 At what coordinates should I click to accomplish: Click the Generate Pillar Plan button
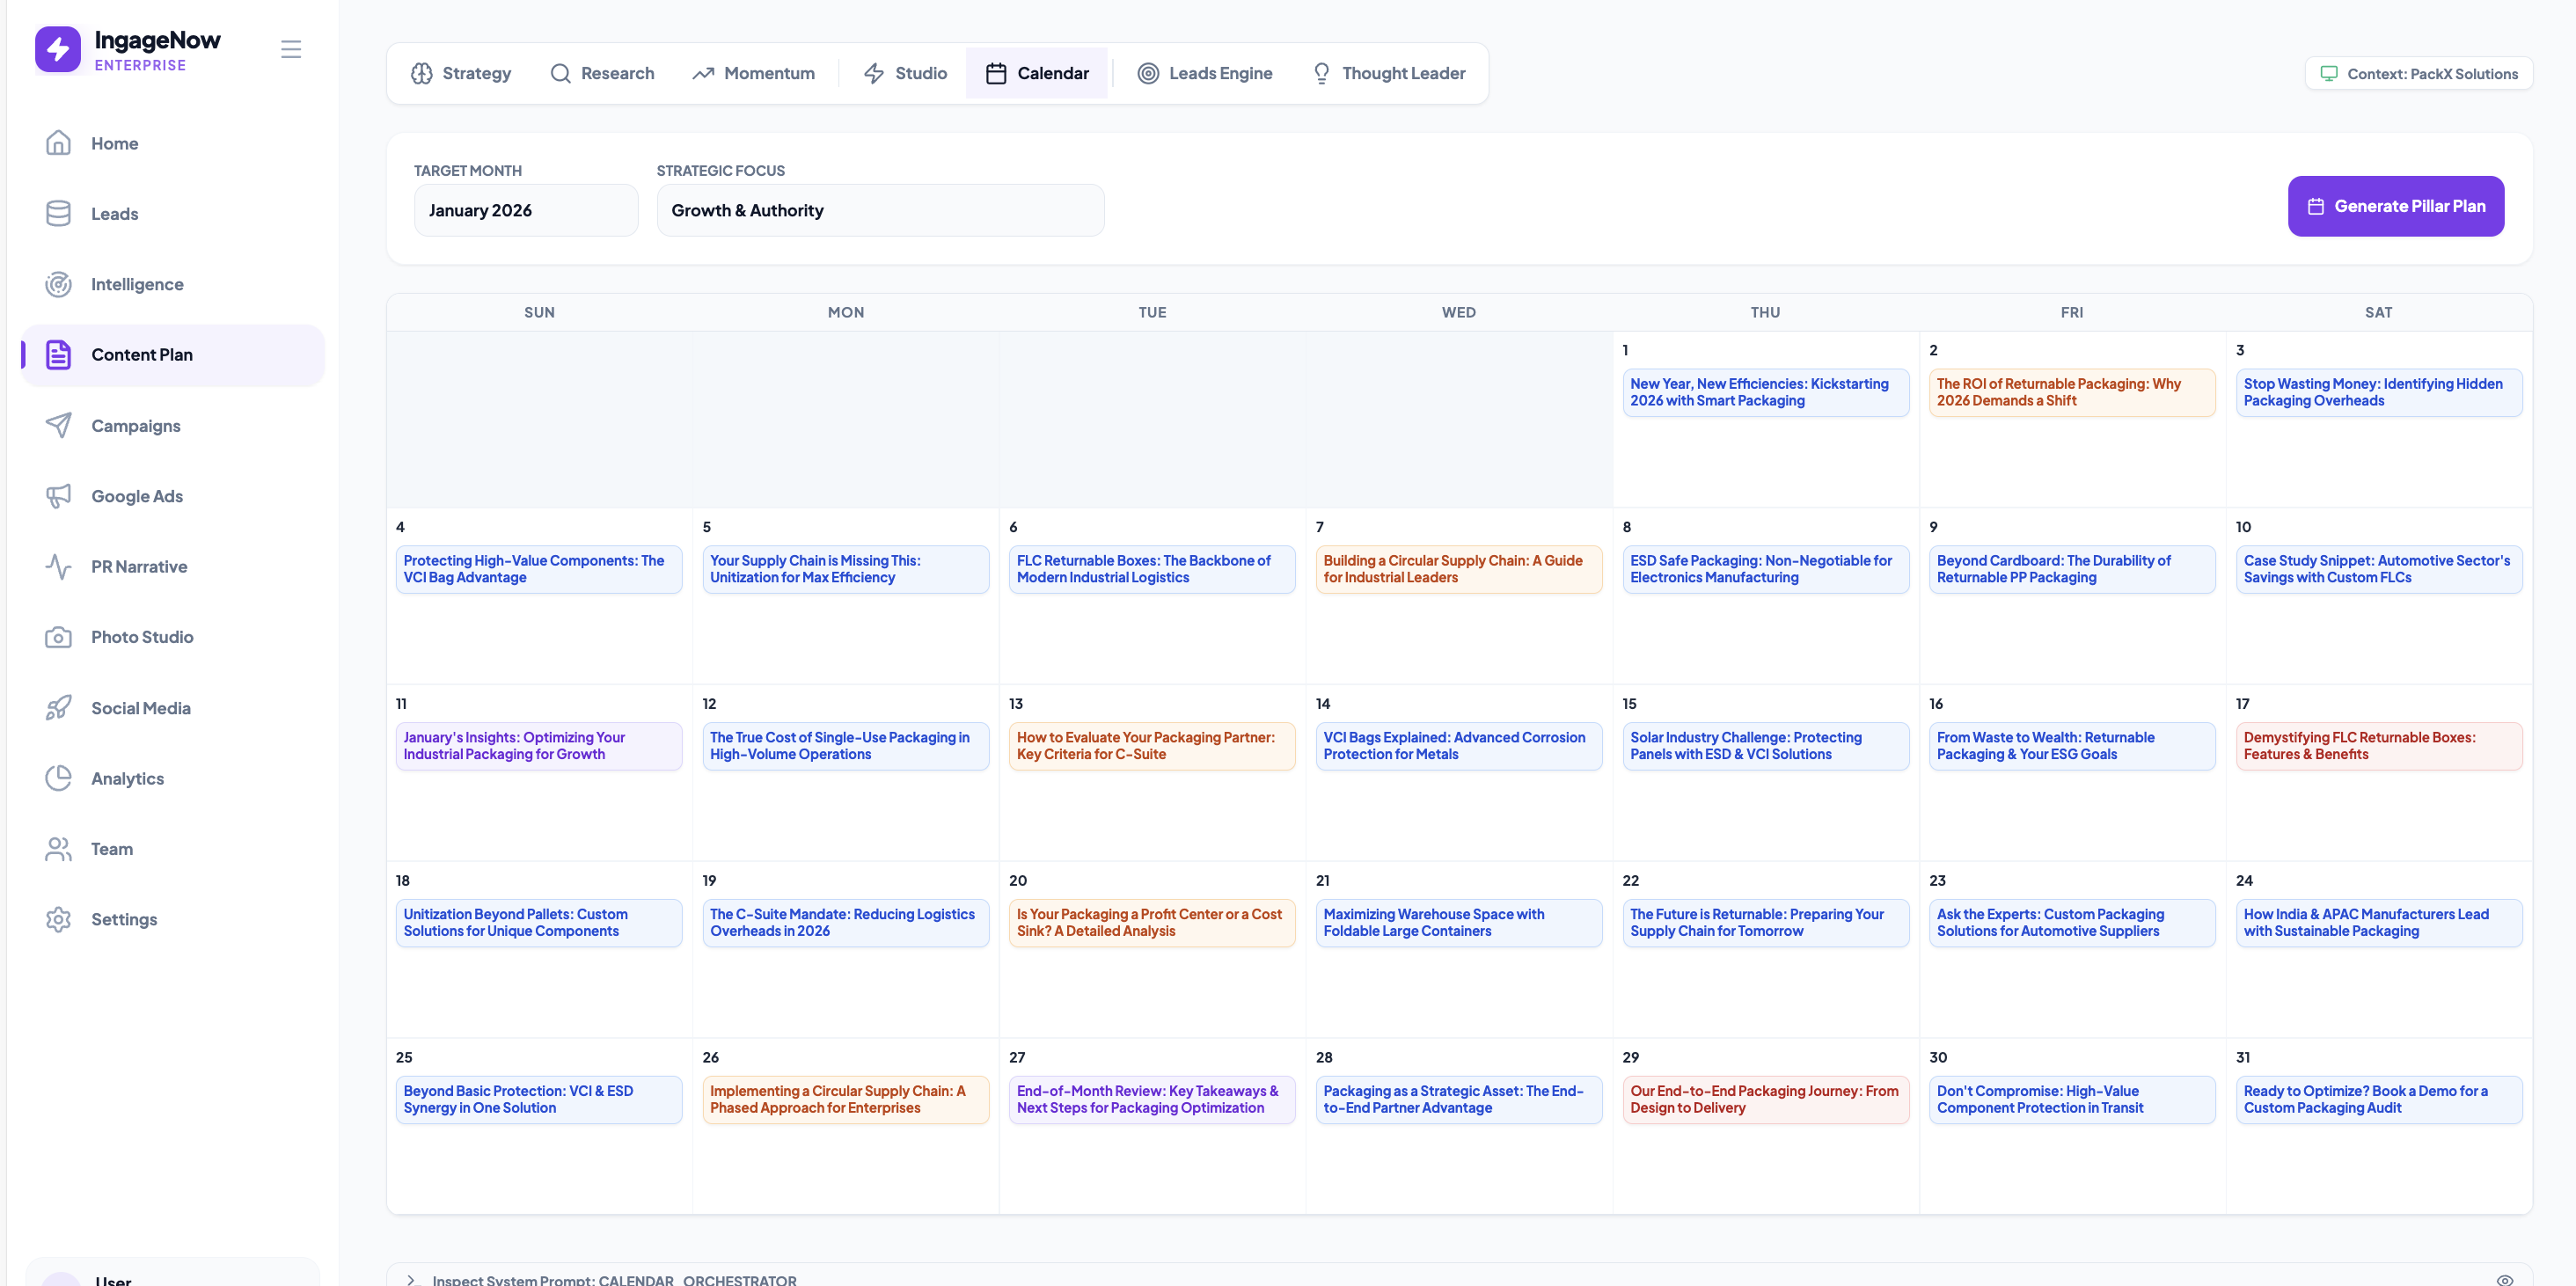point(2396,206)
